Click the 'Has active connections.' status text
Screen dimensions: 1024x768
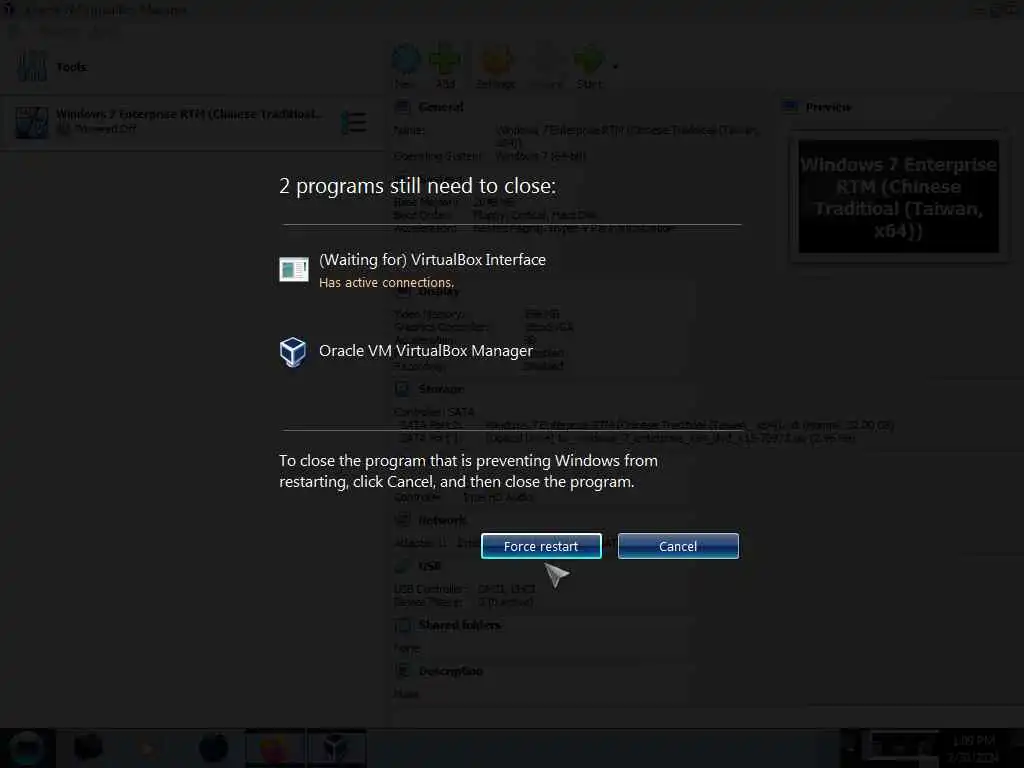(x=386, y=282)
